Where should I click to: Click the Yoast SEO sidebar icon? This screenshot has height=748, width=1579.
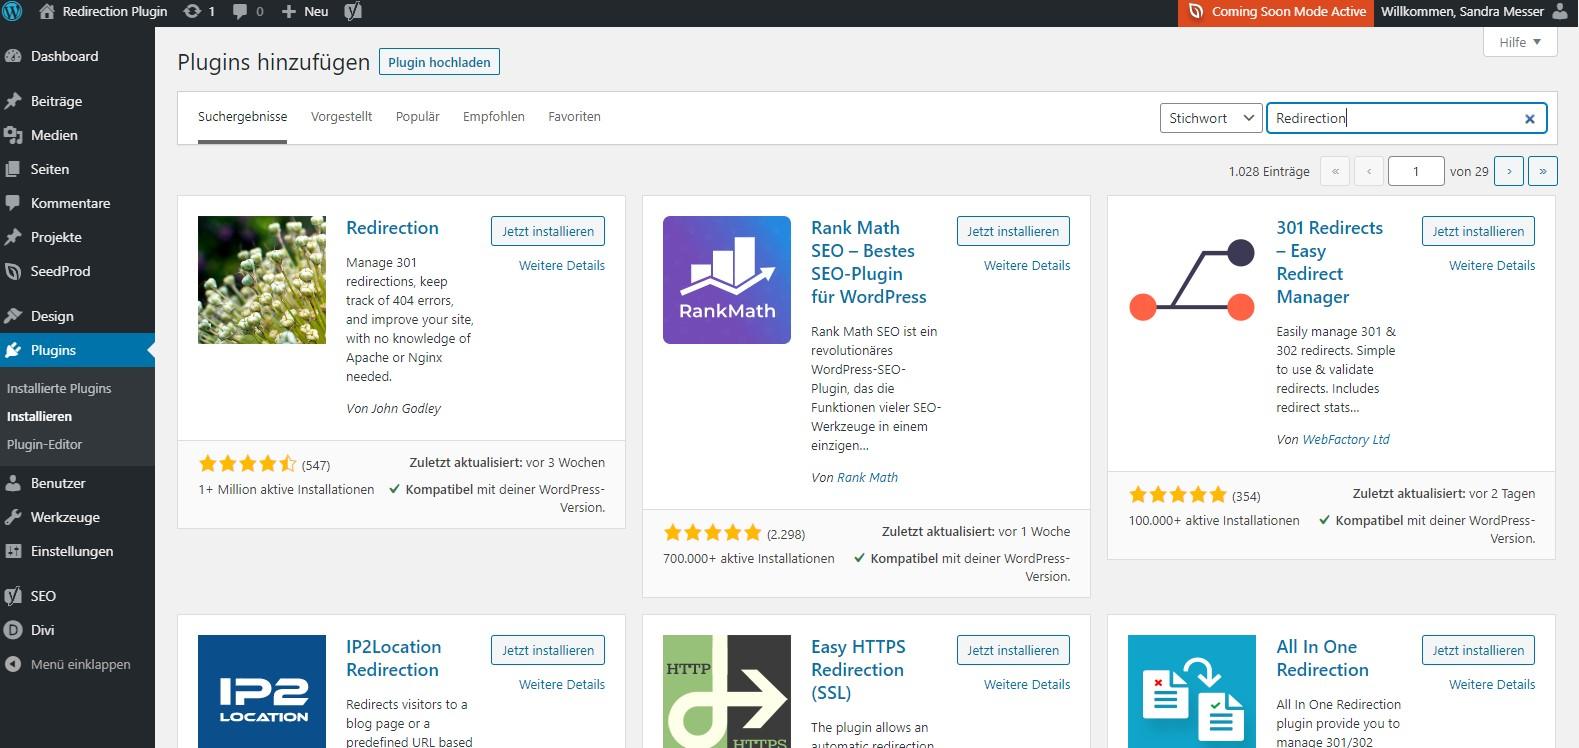13,596
